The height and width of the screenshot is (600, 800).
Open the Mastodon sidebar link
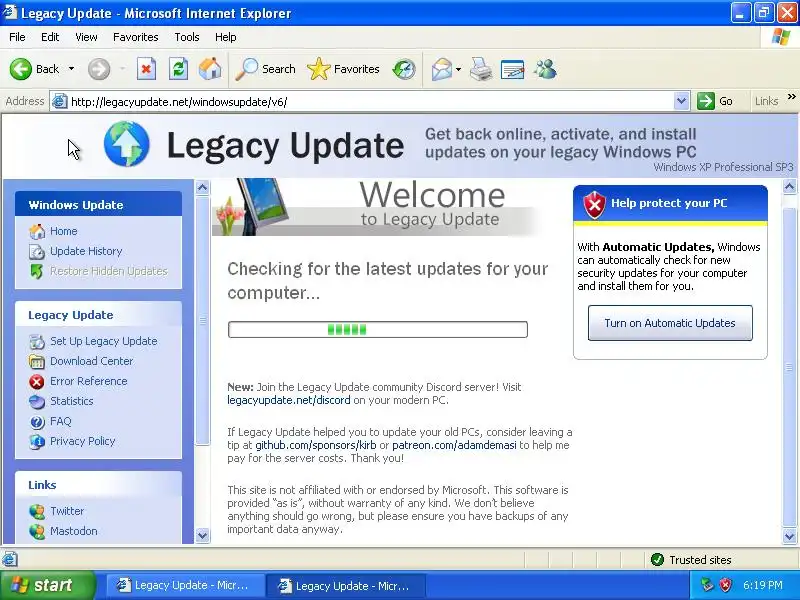click(x=73, y=531)
